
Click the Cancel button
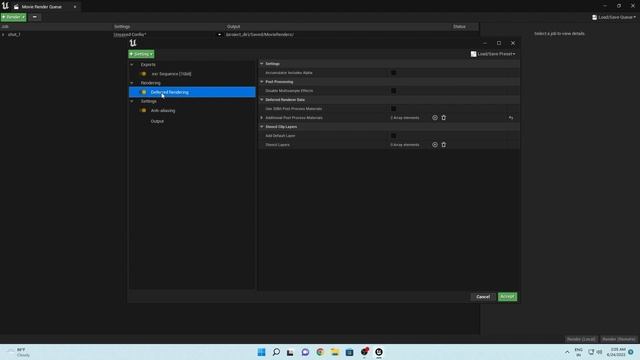(x=483, y=297)
